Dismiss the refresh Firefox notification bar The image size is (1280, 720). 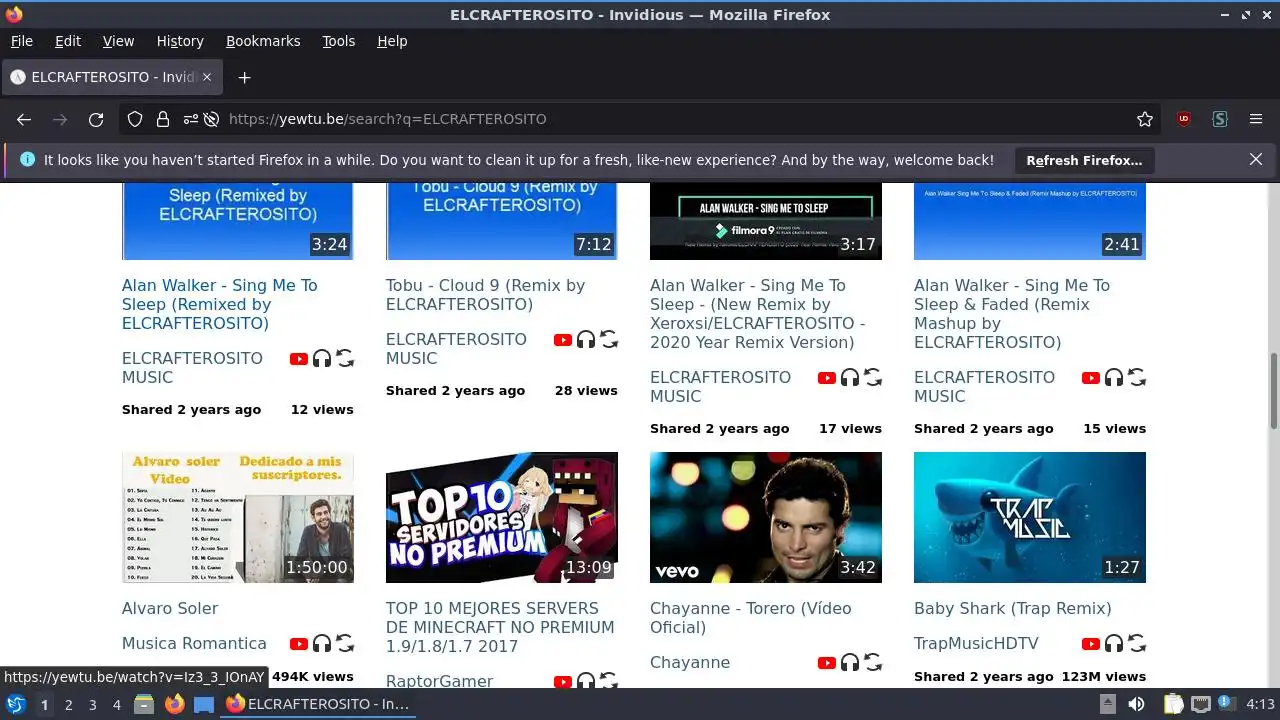[x=1256, y=159]
